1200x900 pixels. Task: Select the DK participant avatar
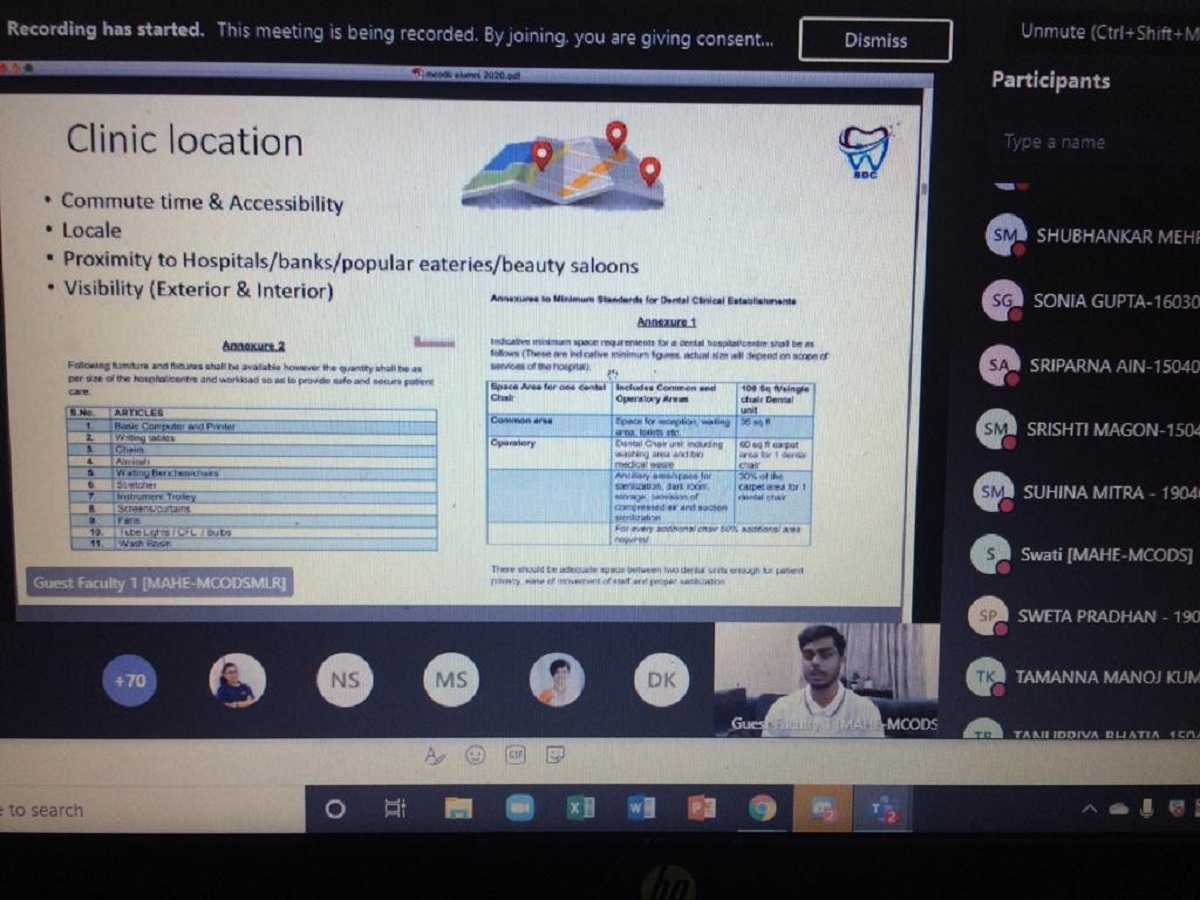pos(661,680)
